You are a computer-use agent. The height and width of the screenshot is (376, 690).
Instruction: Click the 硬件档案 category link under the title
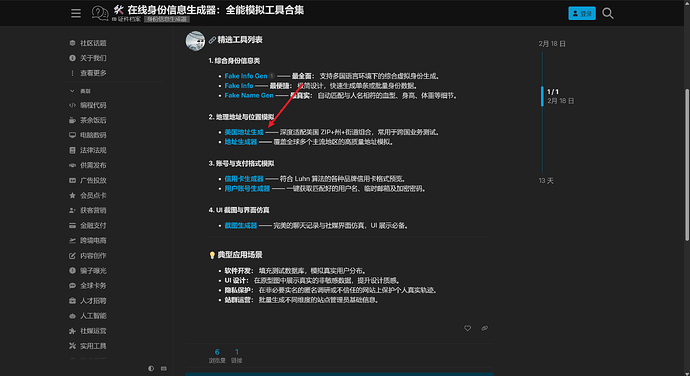pyautogui.click(x=126, y=19)
